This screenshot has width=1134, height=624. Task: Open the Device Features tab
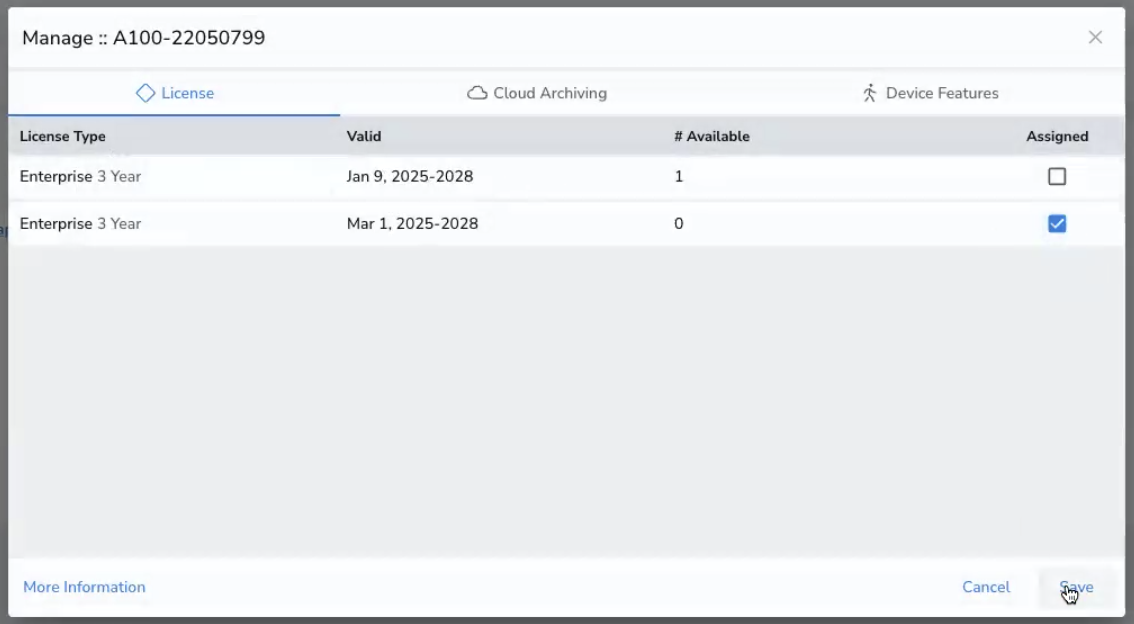(x=929, y=93)
